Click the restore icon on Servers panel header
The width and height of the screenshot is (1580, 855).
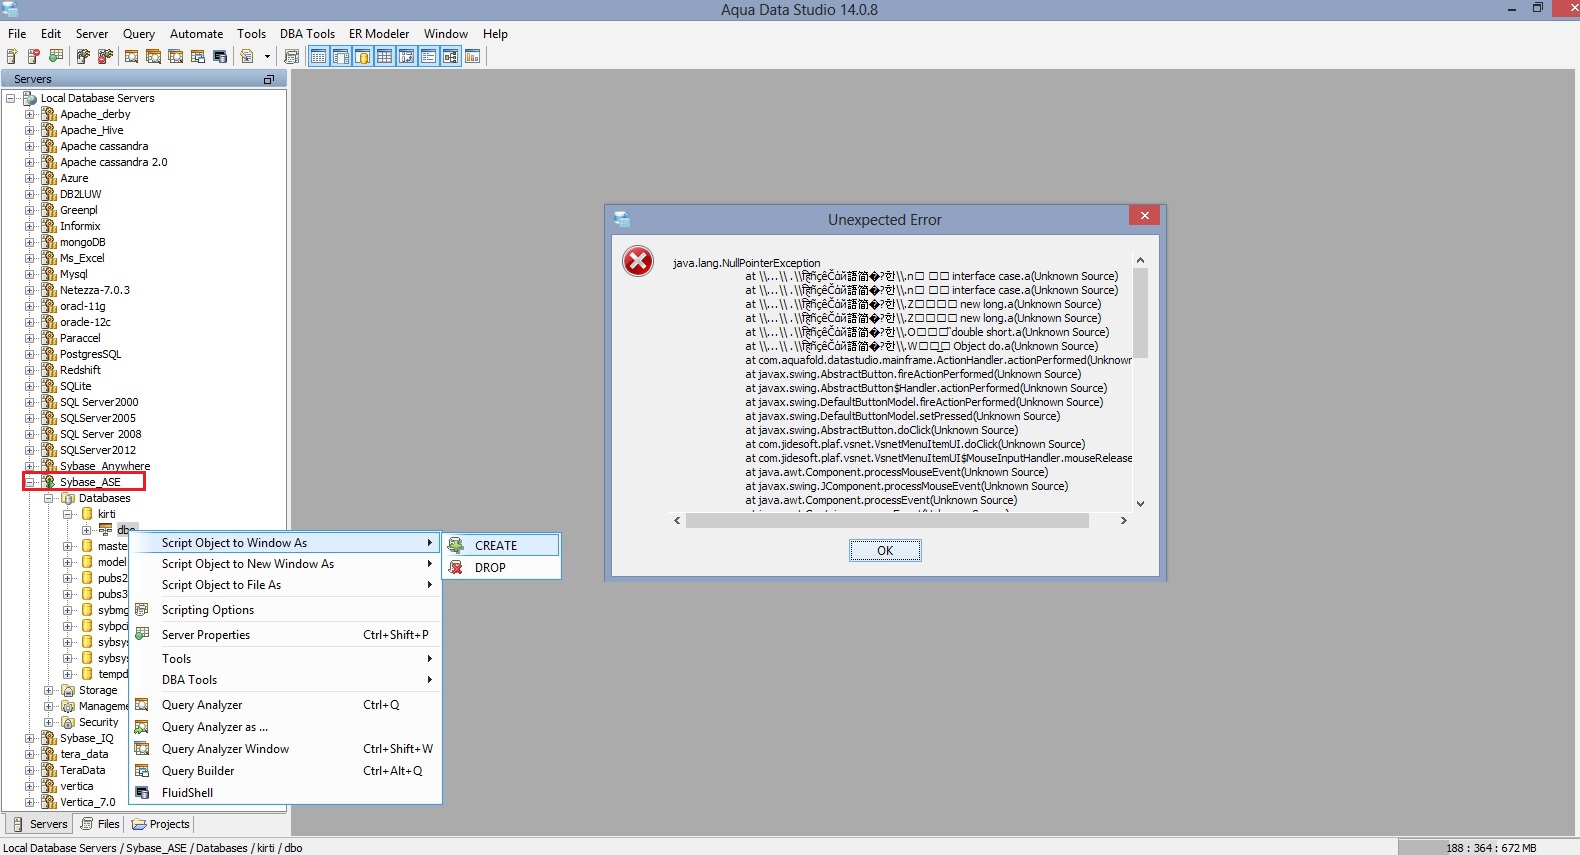click(268, 79)
